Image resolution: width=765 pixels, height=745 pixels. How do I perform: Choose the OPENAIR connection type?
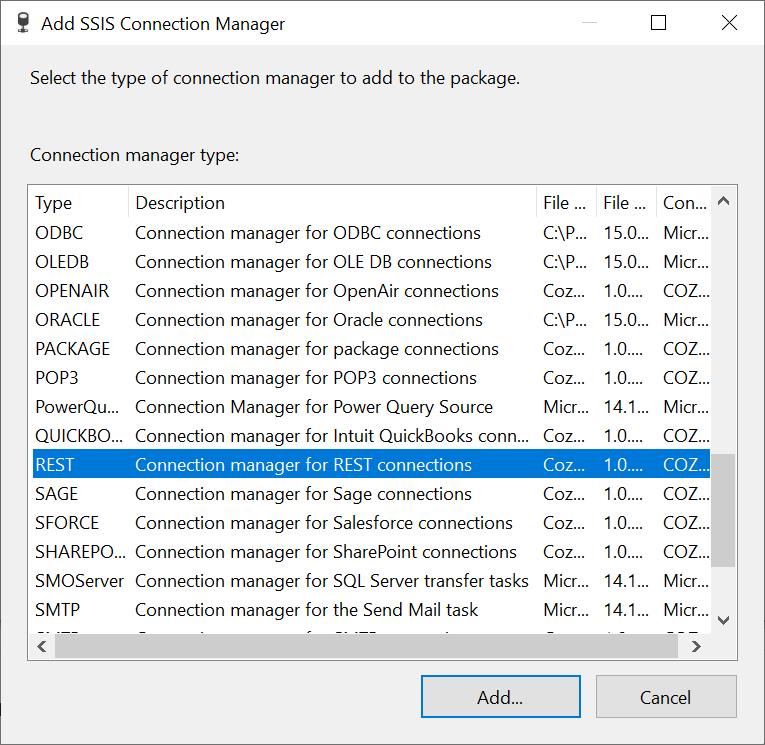[72, 291]
